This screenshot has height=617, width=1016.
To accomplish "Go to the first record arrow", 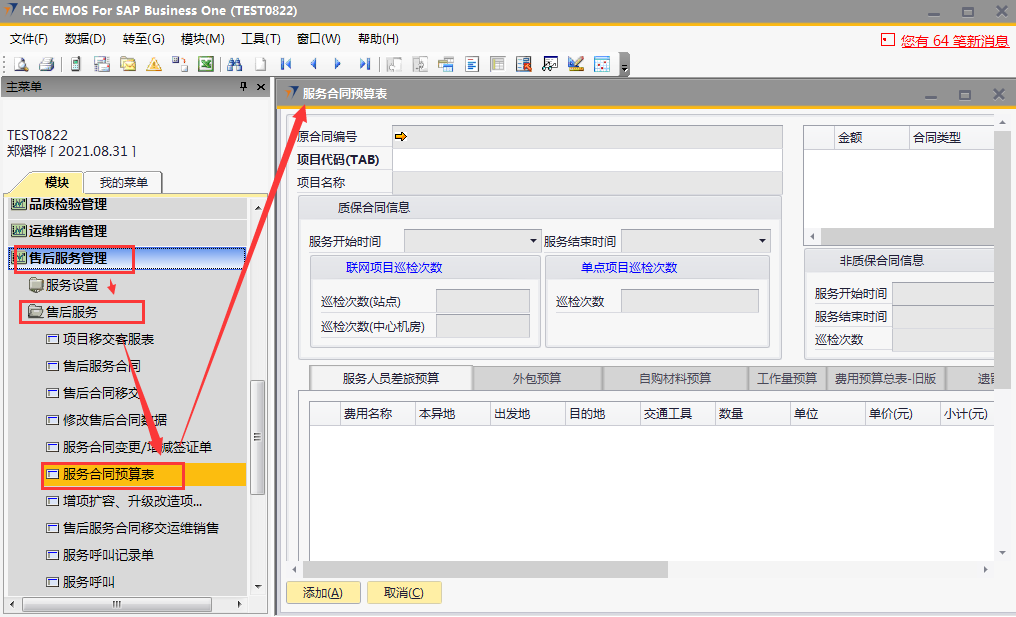I will point(286,64).
